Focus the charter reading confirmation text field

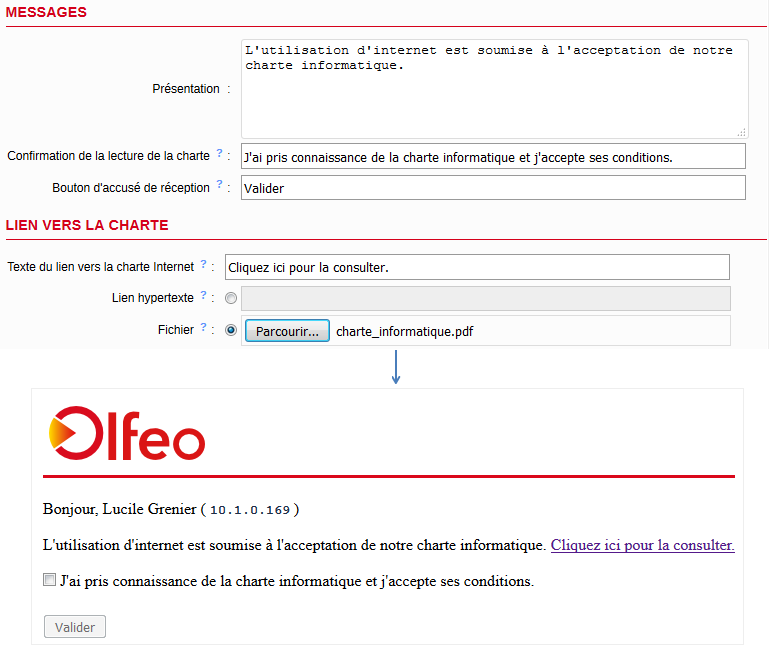pyautogui.click(x=493, y=156)
